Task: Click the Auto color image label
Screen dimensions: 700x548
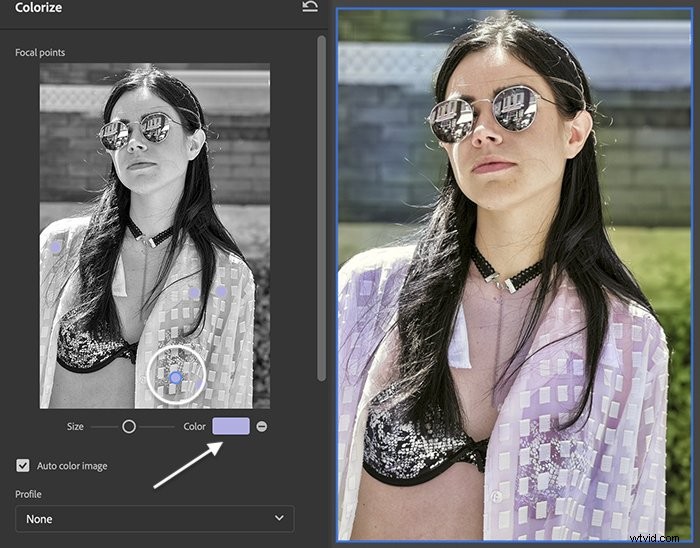Action: coord(72,466)
